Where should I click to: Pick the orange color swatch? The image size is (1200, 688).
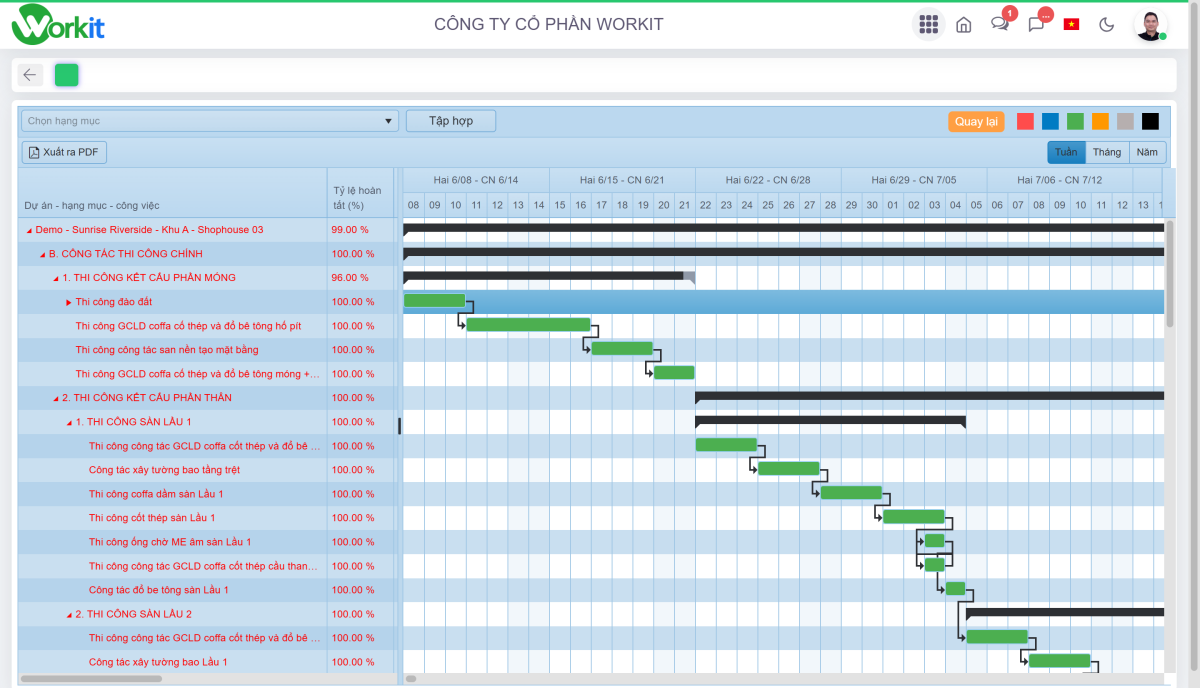pyautogui.click(x=1100, y=121)
